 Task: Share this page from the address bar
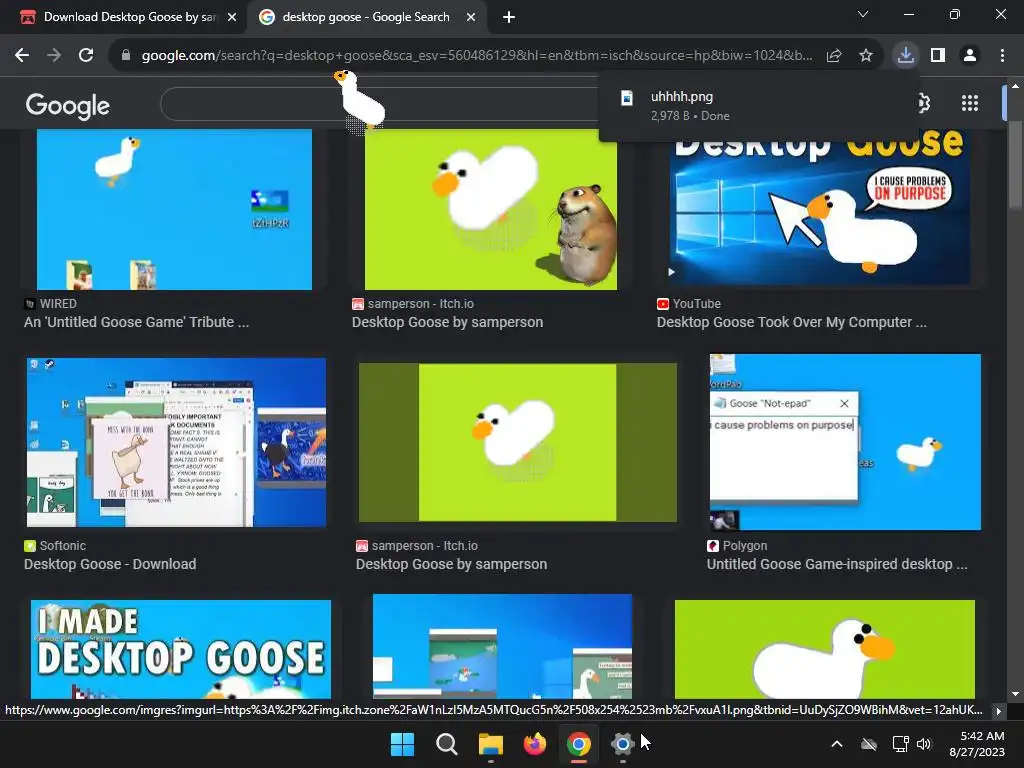(x=834, y=56)
